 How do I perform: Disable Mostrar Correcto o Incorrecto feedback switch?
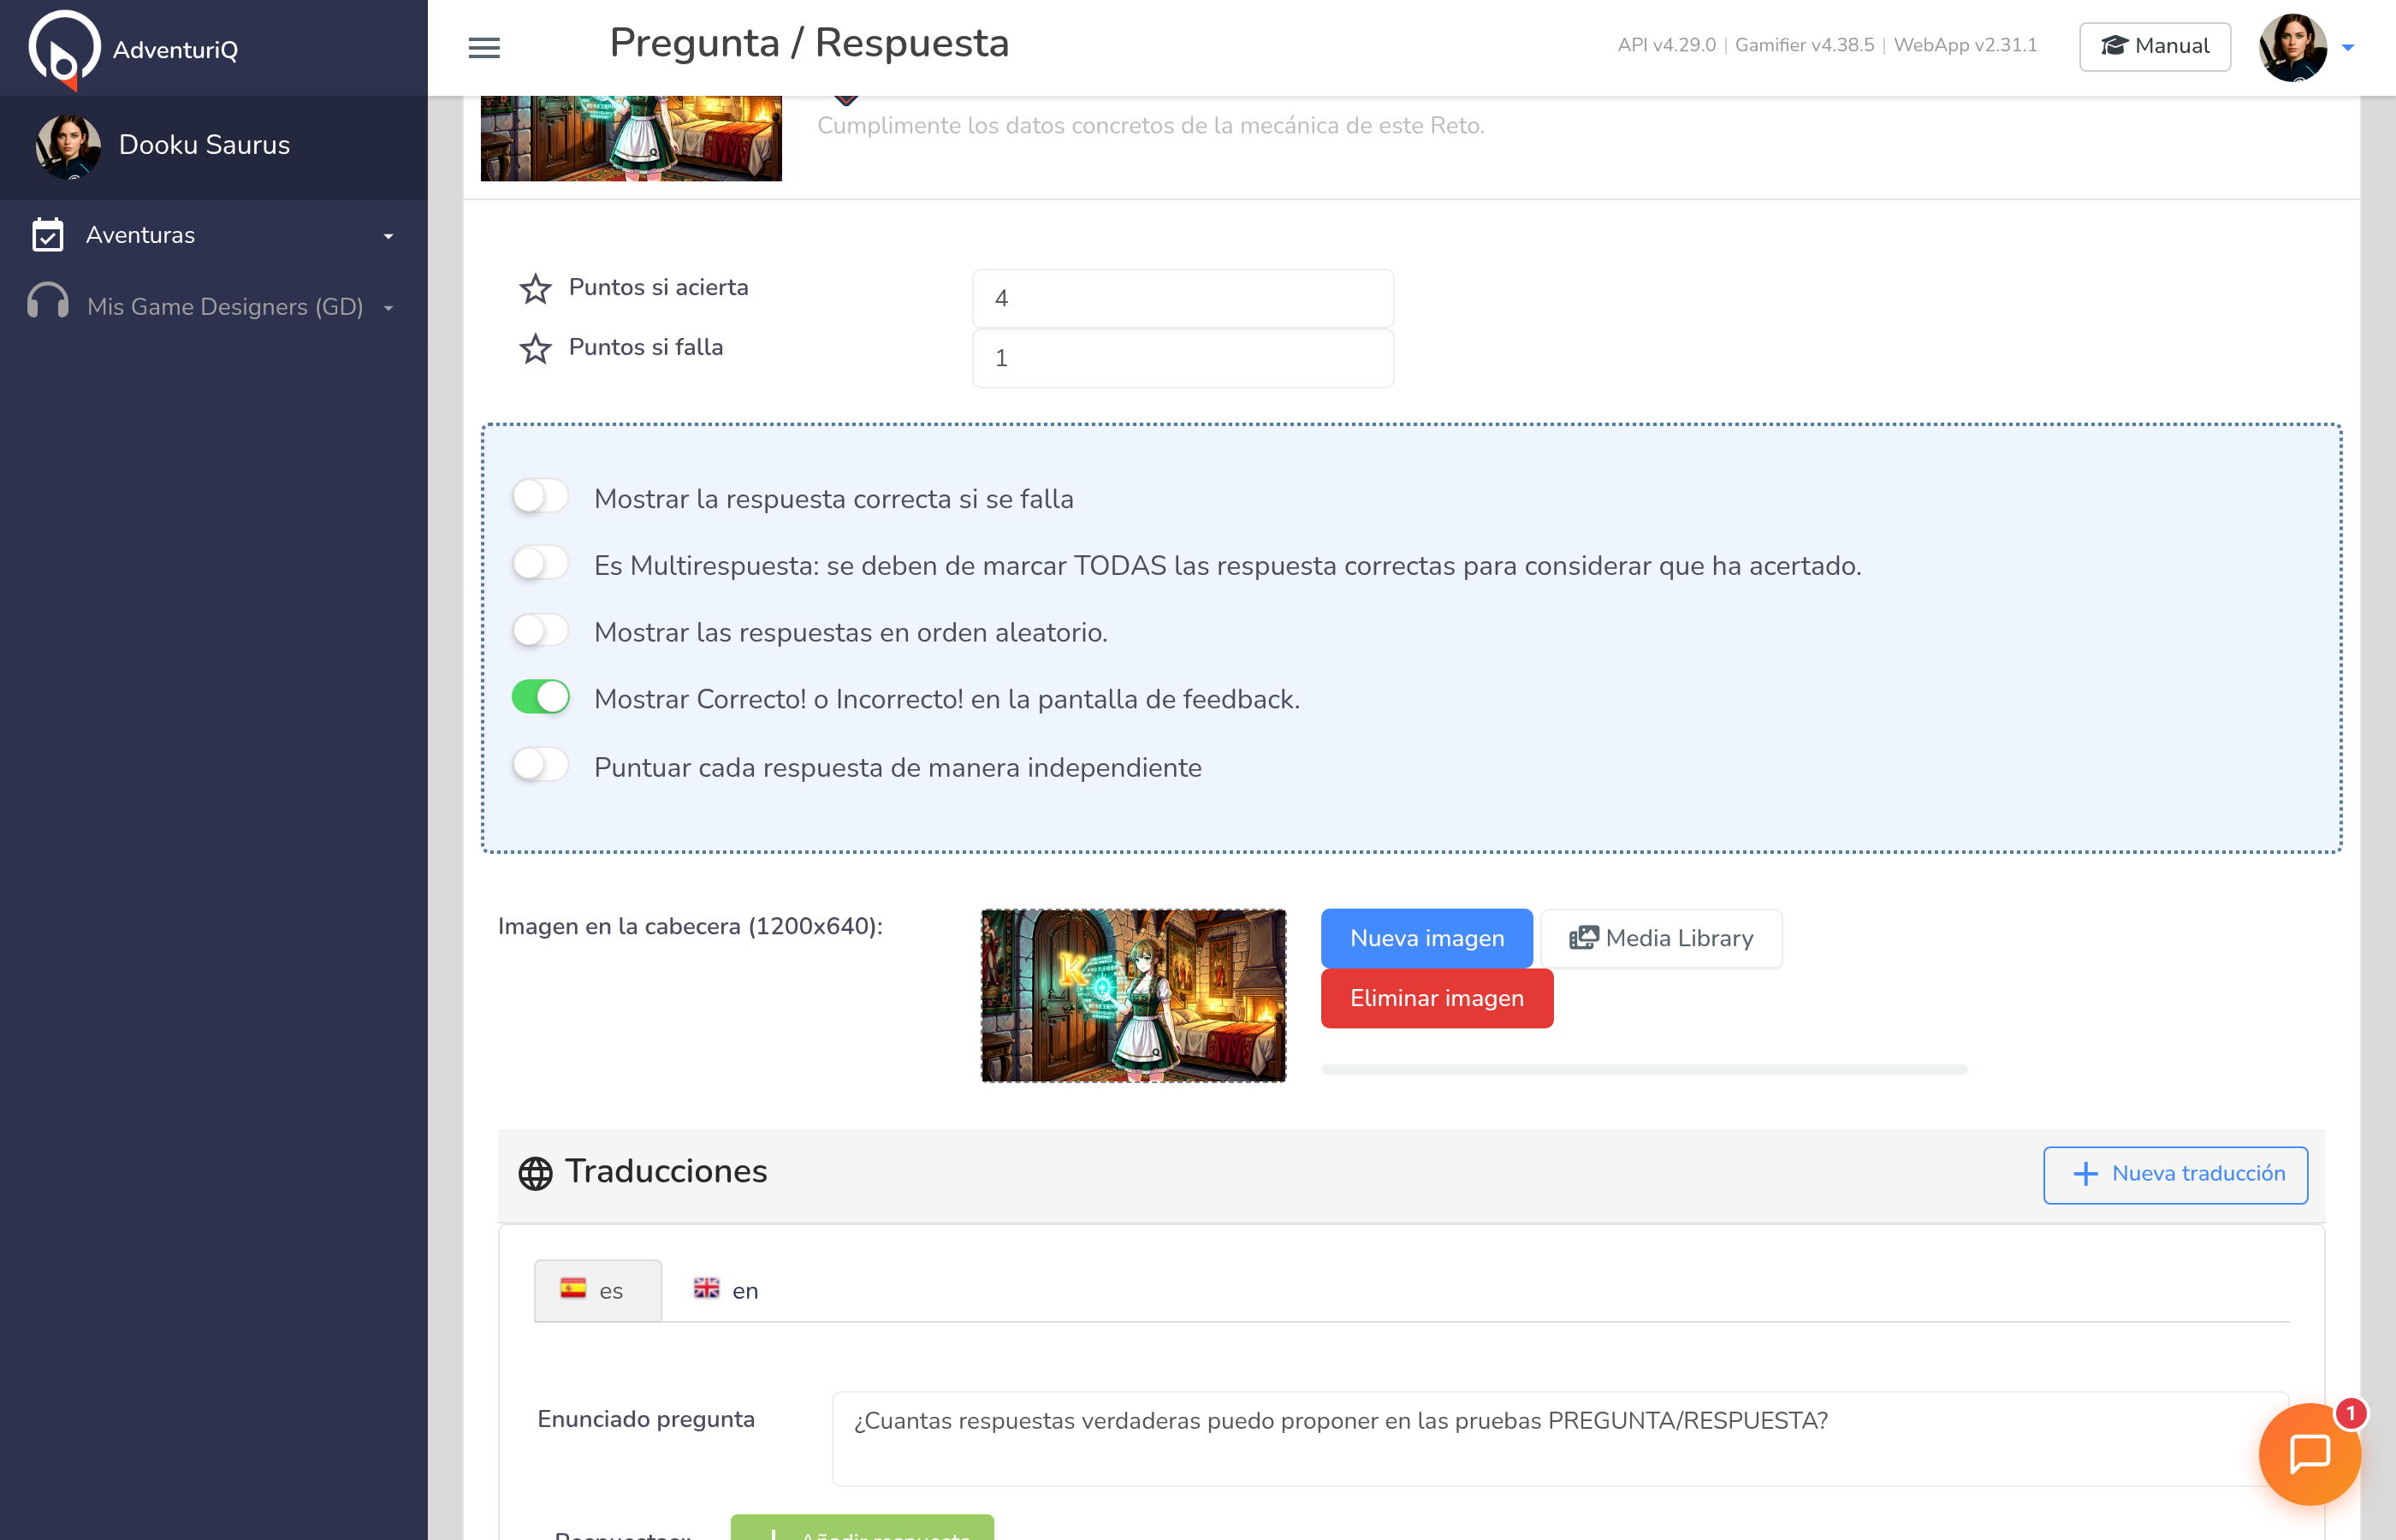[540, 697]
